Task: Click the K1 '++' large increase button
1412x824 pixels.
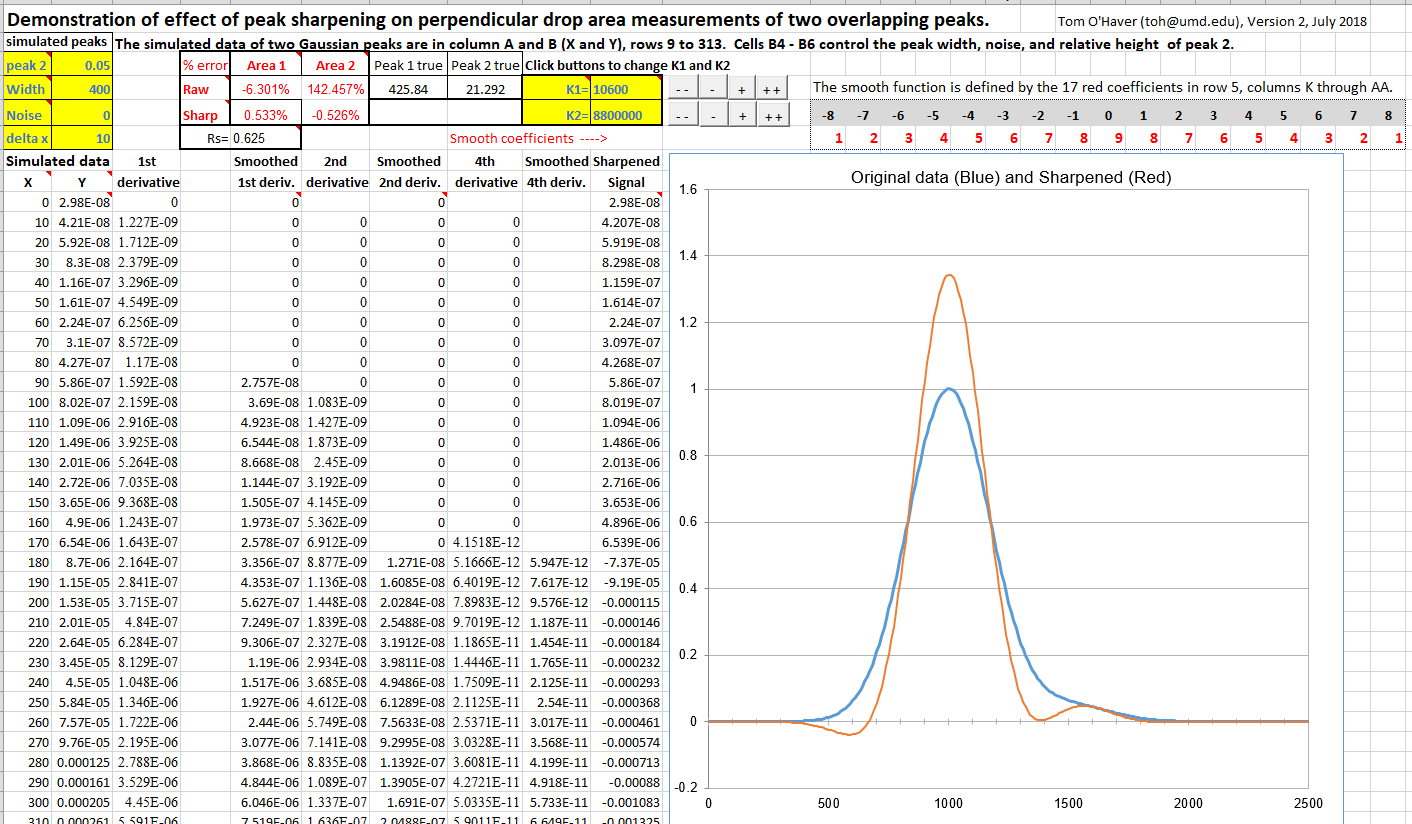Action: point(771,90)
